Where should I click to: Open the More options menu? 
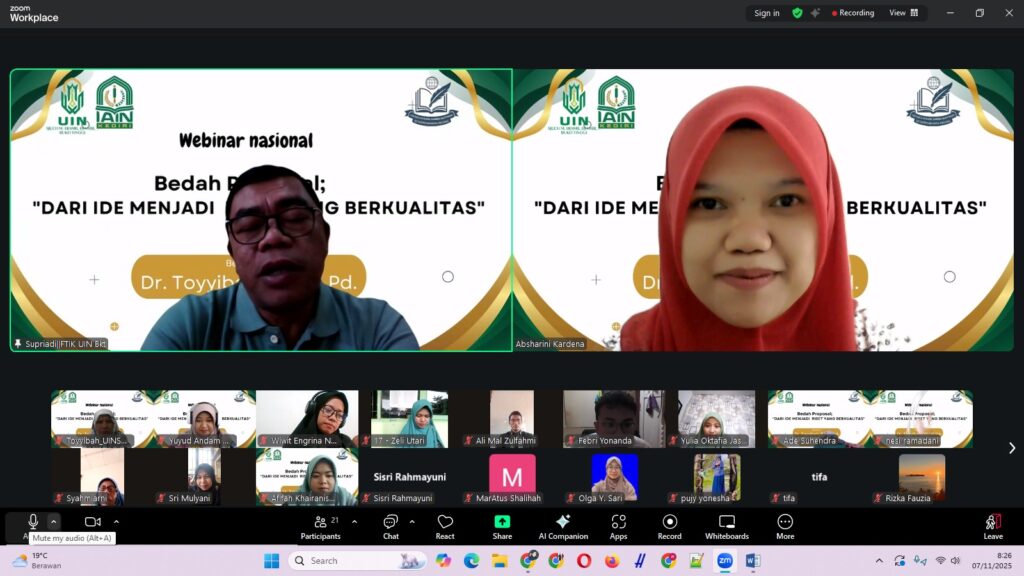pos(785,527)
